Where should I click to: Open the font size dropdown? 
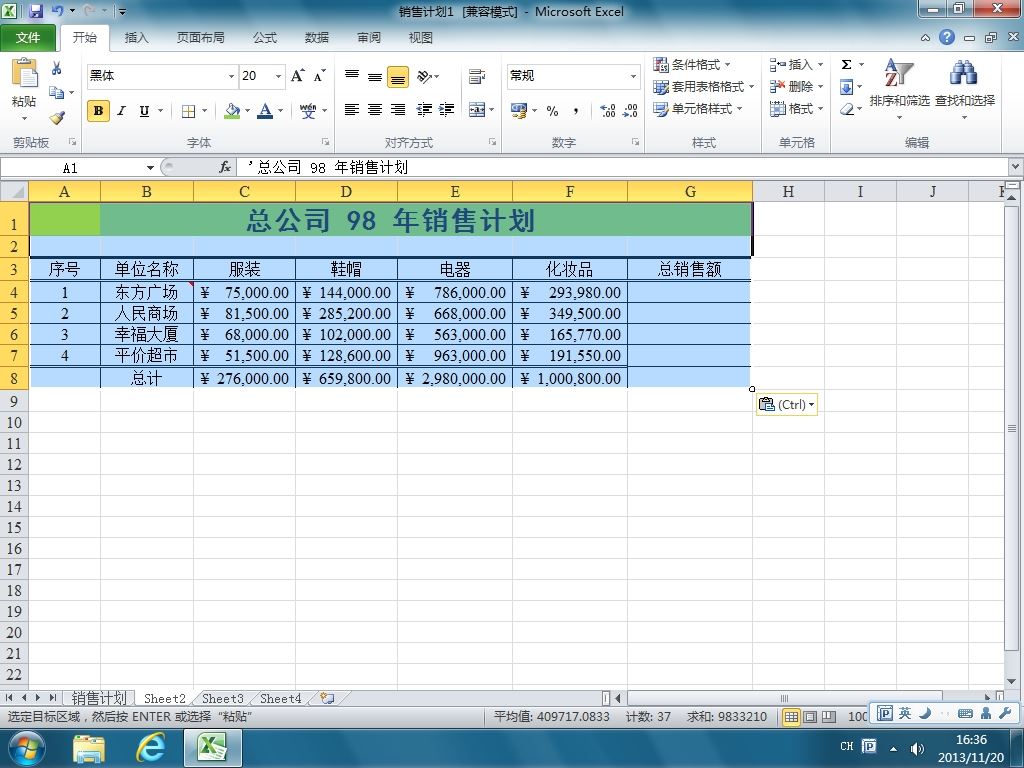[278, 76]
